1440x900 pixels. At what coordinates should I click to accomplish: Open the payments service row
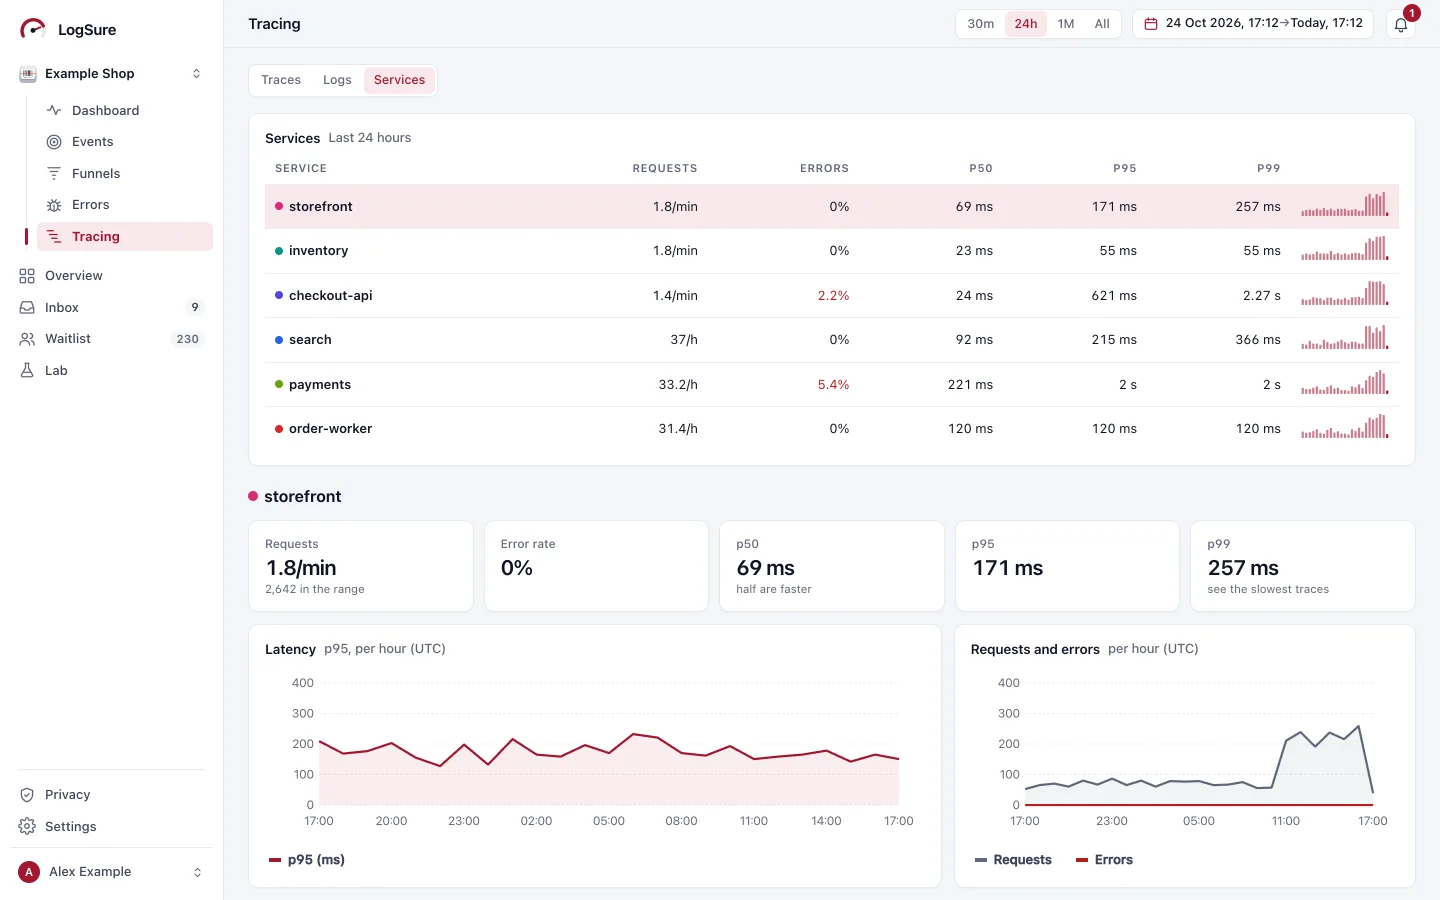click(x=832, y=385)
